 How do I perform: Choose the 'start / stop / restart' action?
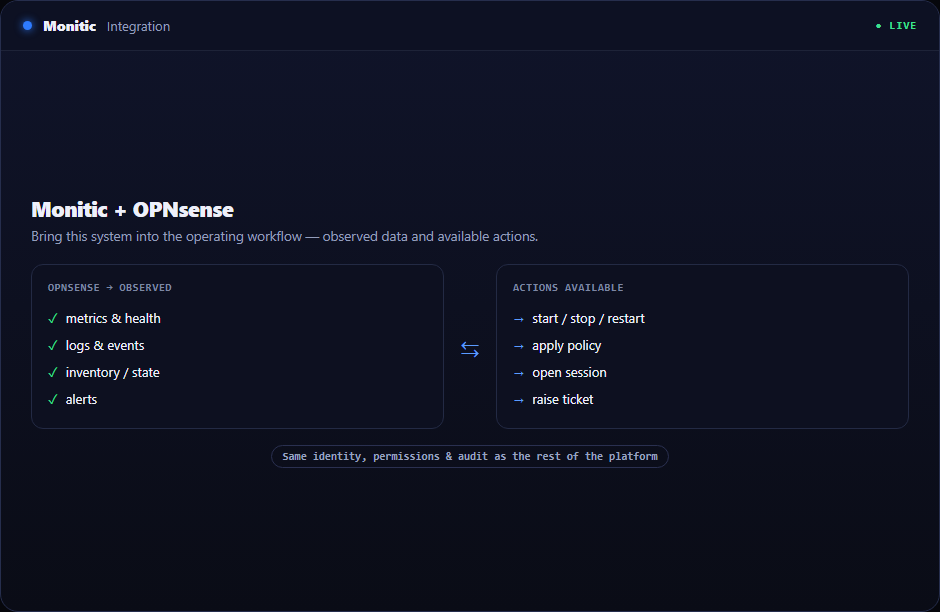pos(588,318)
